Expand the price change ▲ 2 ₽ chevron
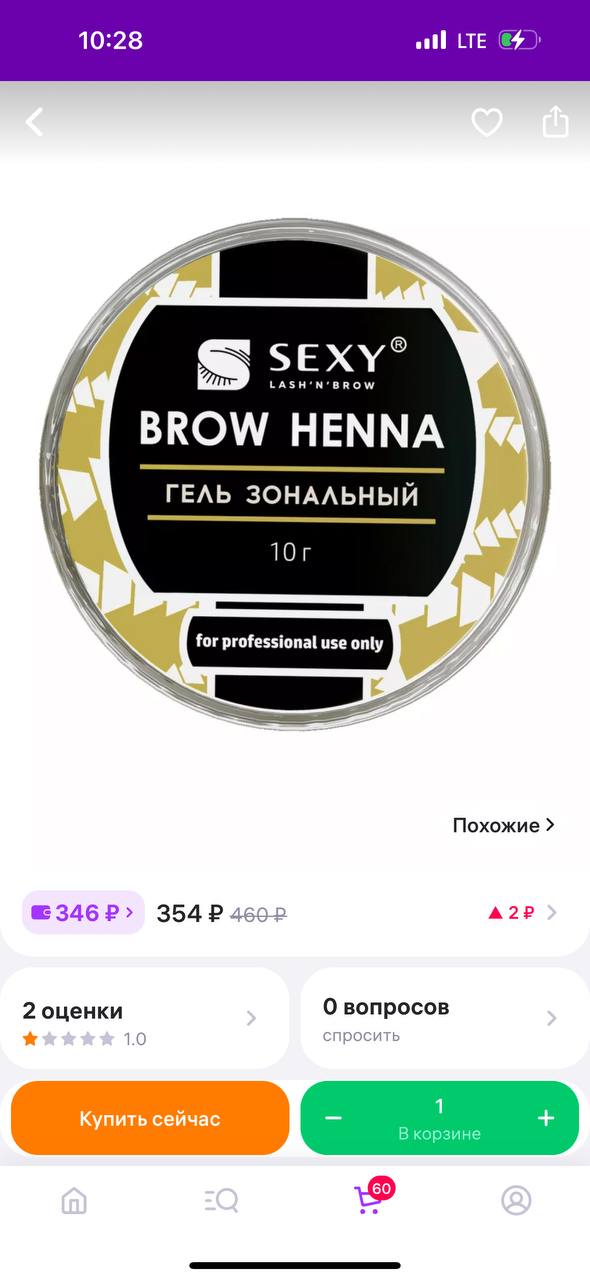 tap(552, 912)
